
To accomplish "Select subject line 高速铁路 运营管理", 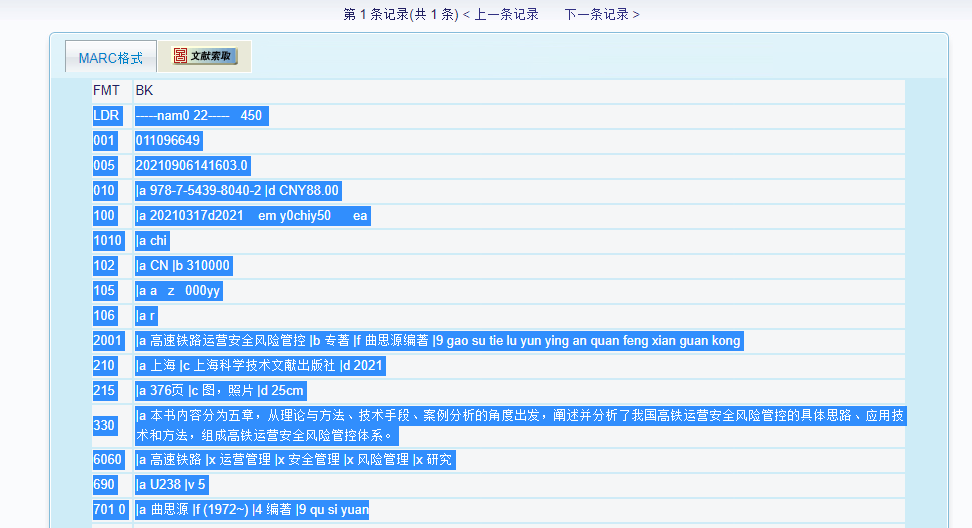I will pyautogui.click(x=295, y=459).
